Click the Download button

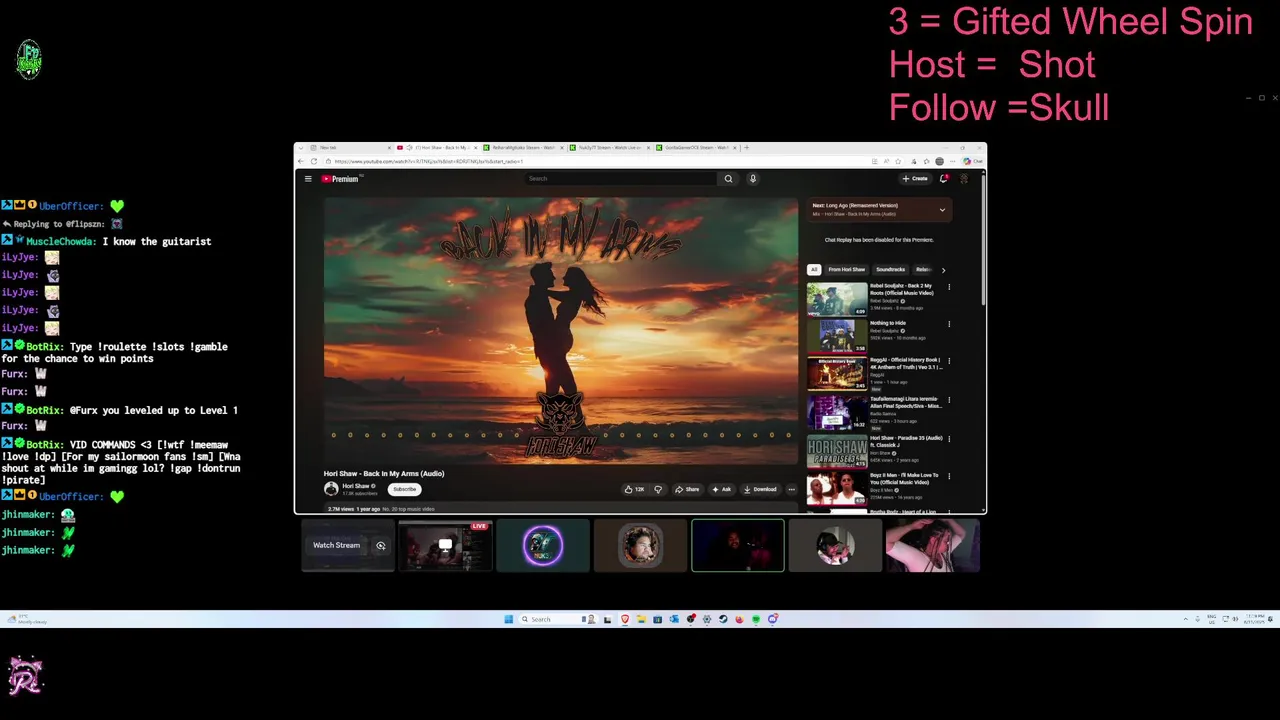tap(760, 489)
